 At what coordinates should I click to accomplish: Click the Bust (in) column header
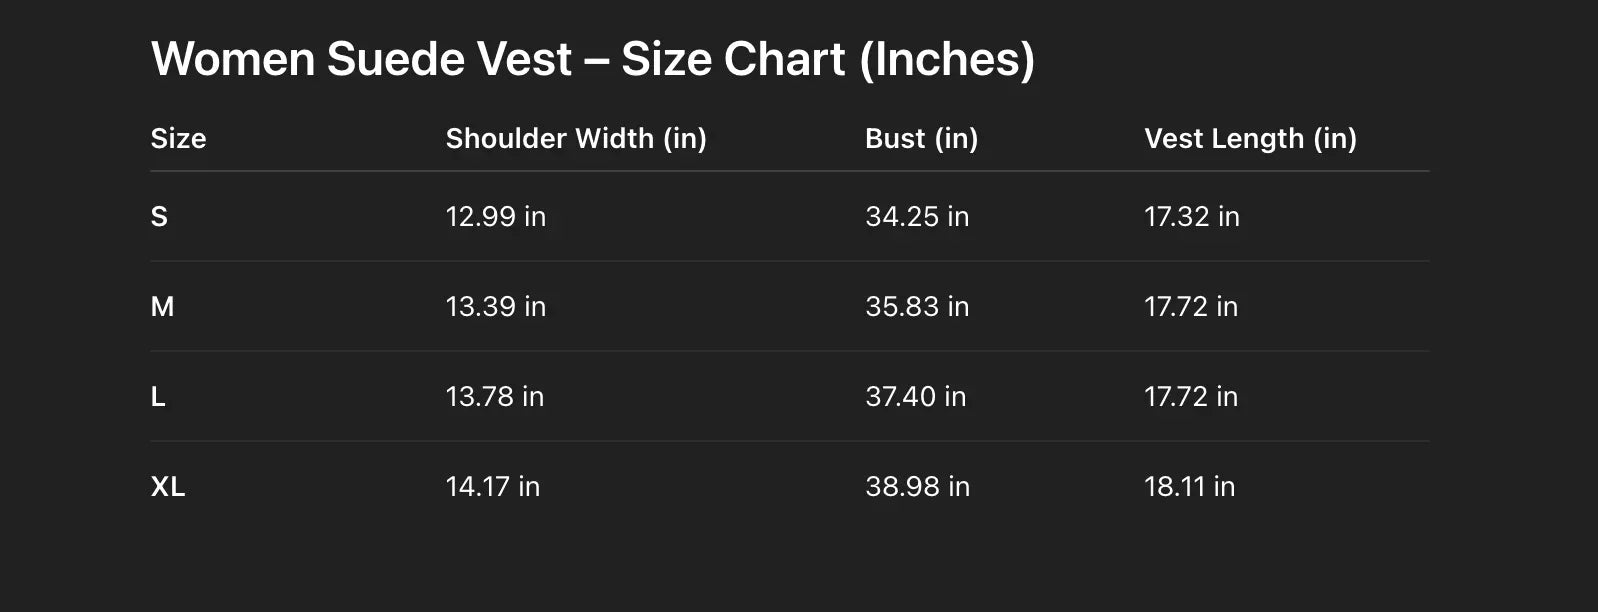[x=921, y=138]
